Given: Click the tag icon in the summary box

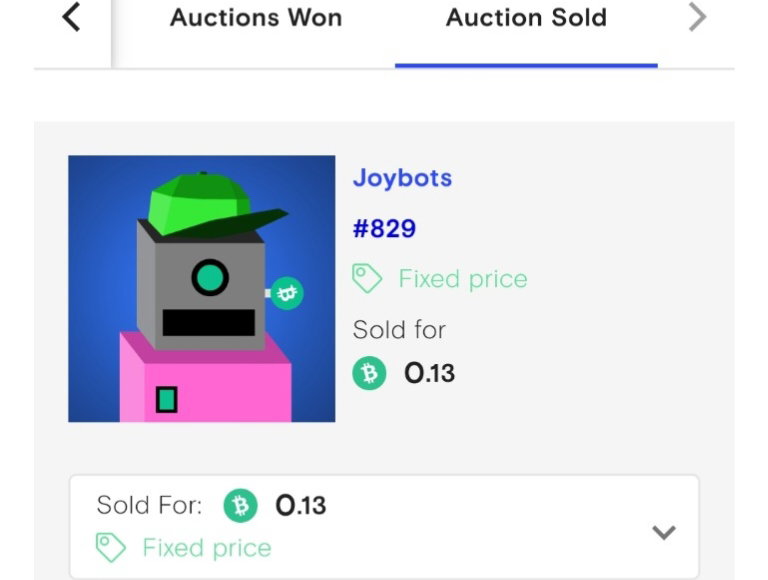Looking at the screenshot, I should click(x=111, y=547).
